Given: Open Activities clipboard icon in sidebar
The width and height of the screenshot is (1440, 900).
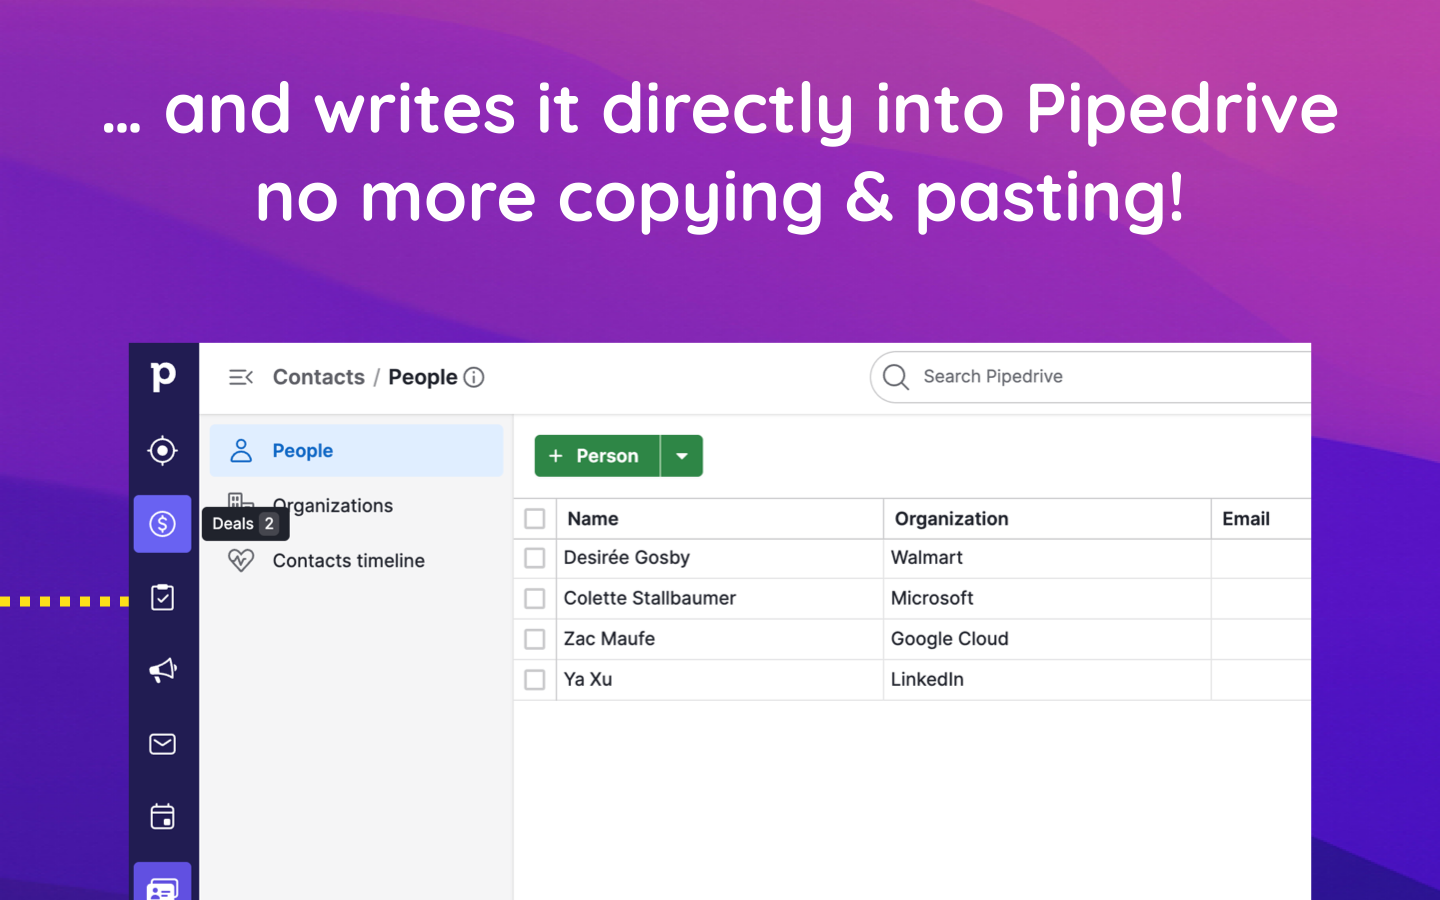Looking at the screenshot, I should (x=163, y=597).
